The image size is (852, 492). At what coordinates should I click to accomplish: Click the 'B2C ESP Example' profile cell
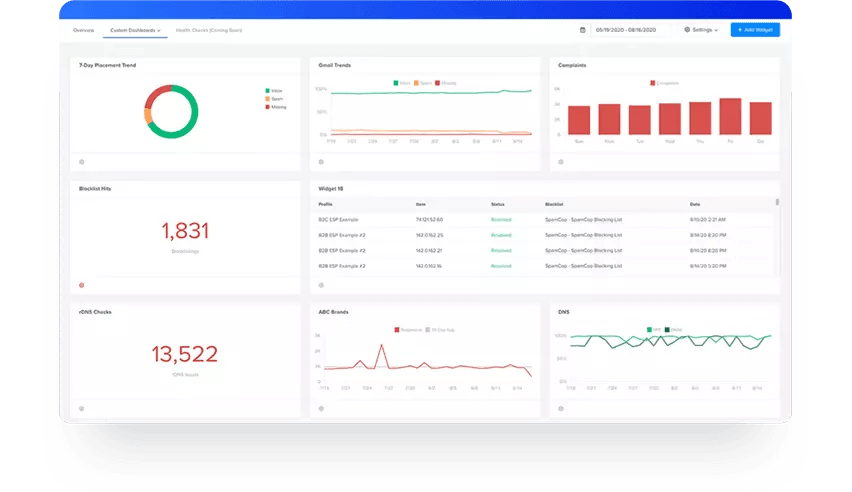338,220
